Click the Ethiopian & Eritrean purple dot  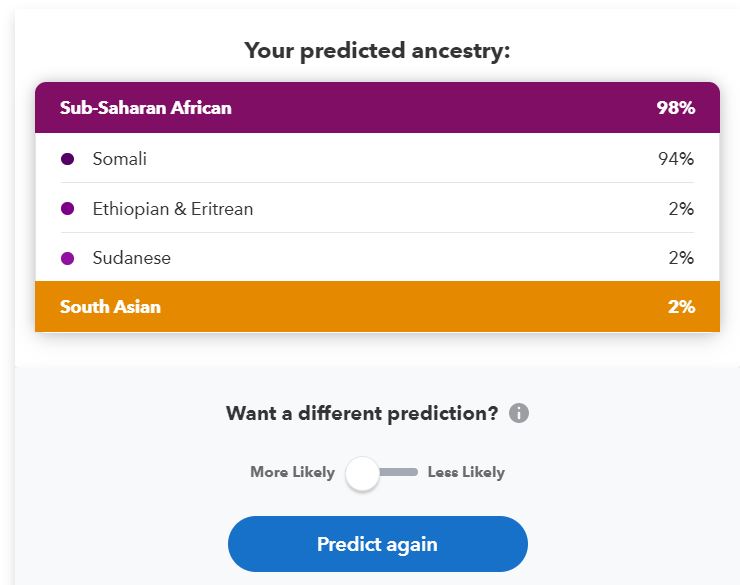pyautogui.click(x=68, y=209)
